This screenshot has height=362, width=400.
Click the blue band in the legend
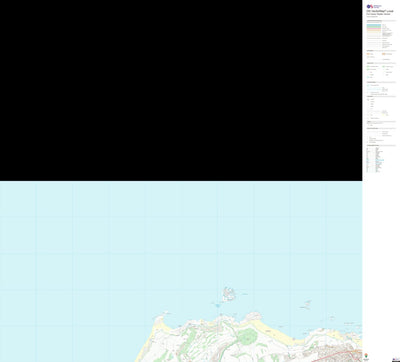click(374, 25)
